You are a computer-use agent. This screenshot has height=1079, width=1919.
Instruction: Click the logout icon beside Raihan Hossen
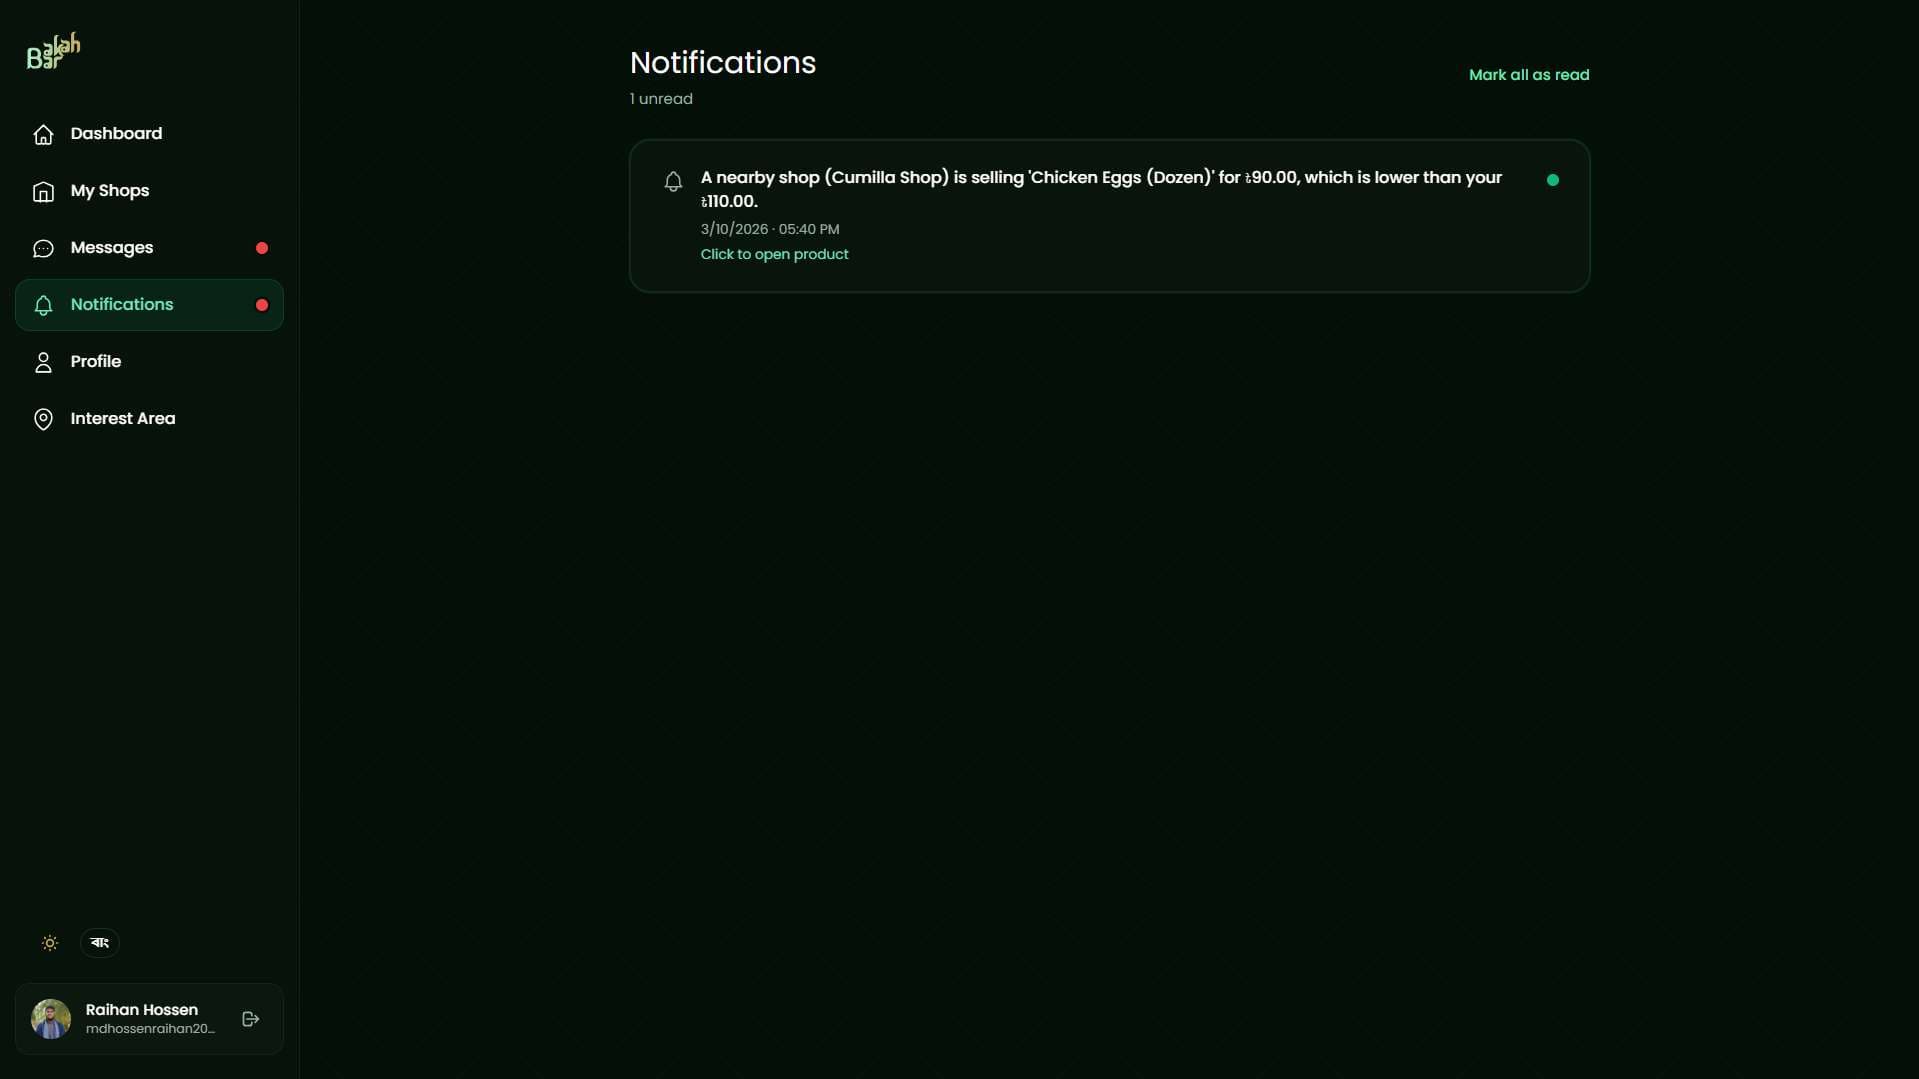coord(251,1019)
